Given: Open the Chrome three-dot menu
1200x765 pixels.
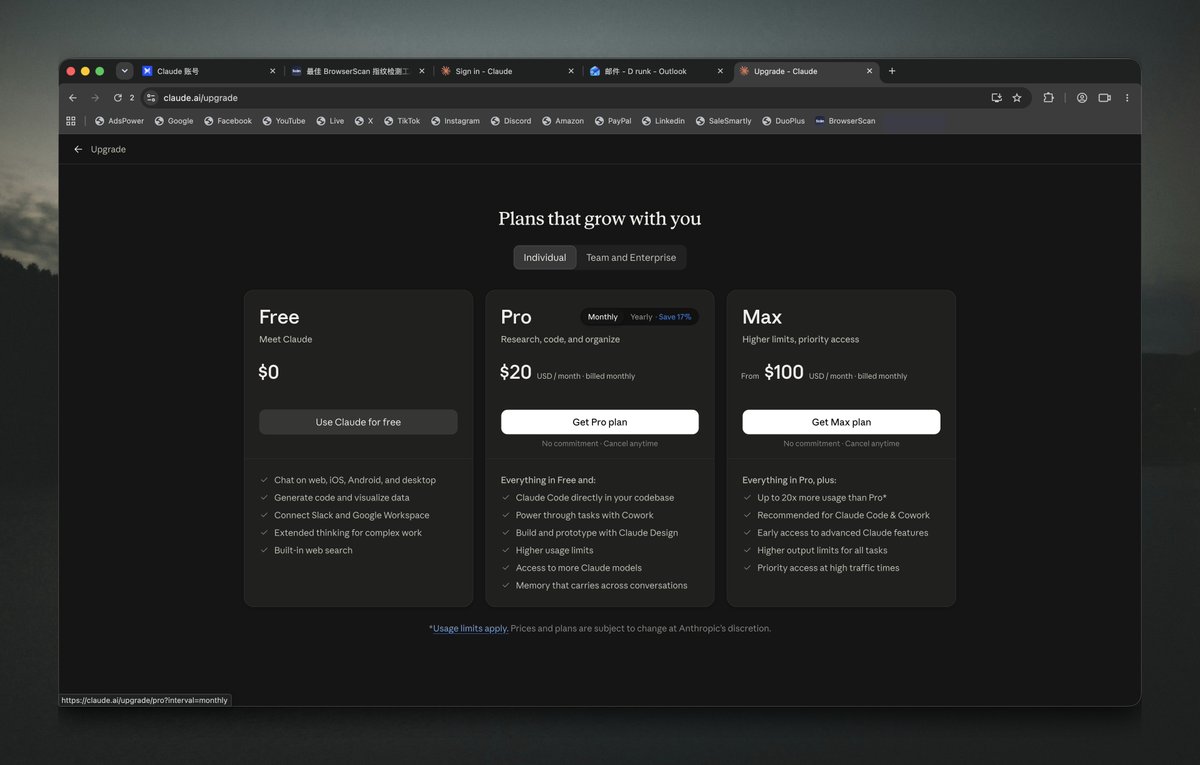Looking at the screenshot, I should (1127, 98).
